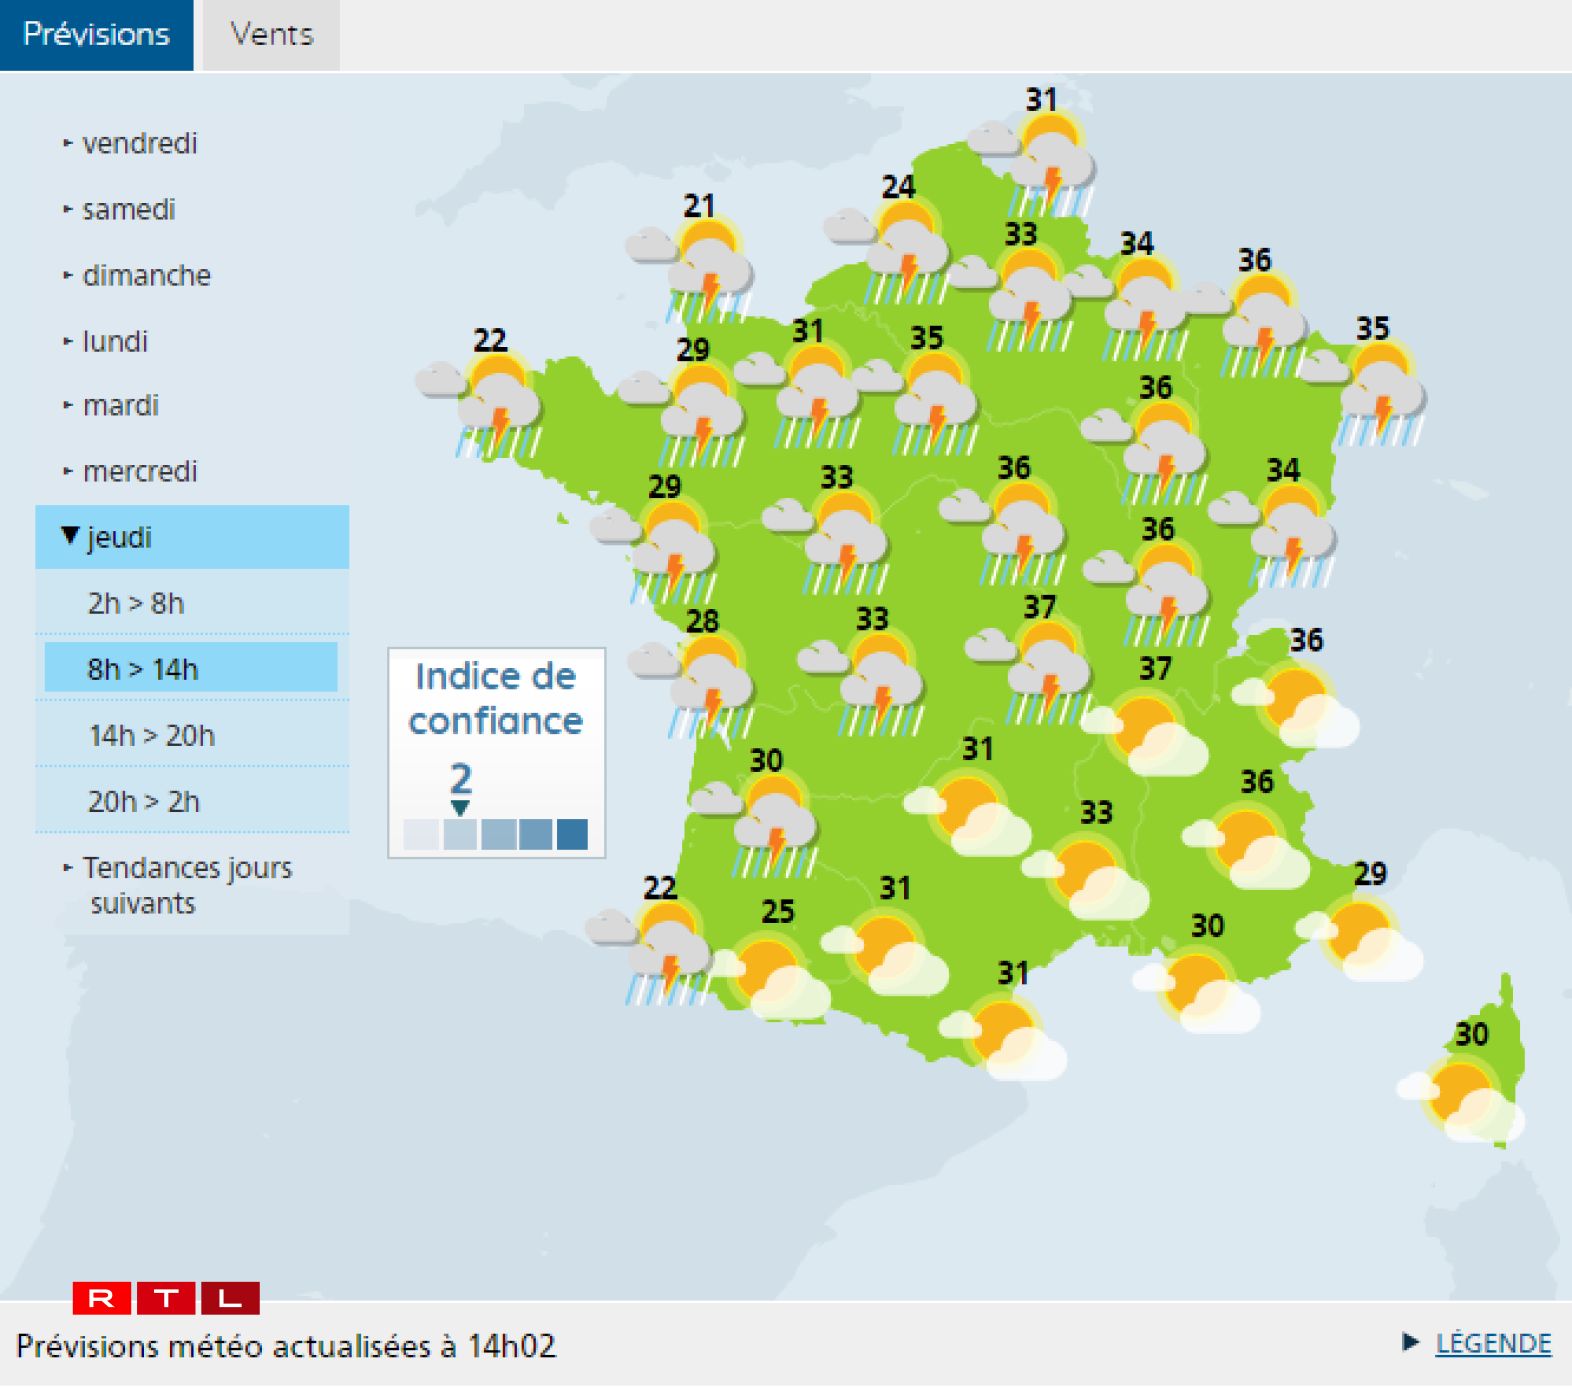Click the sunny icon showing 33 degrees in south
This screenshot has width=1572, height=1388.
point(1087,876)
